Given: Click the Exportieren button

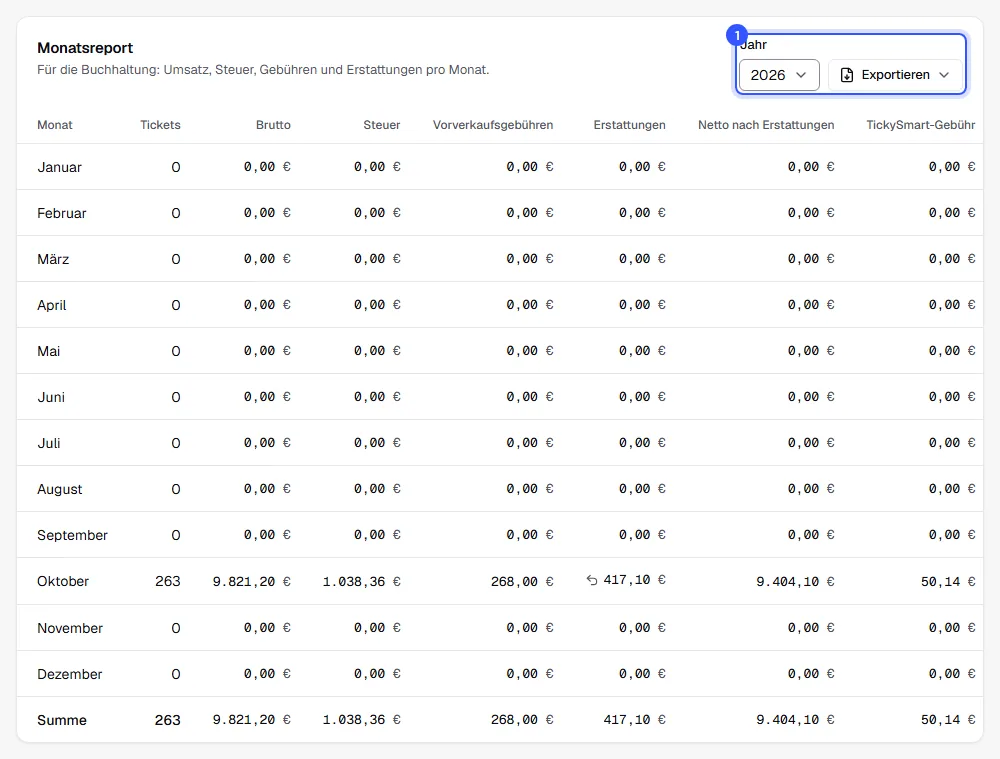Looking at the screenshot, I should pyautogui.click(x=895, y=75).
